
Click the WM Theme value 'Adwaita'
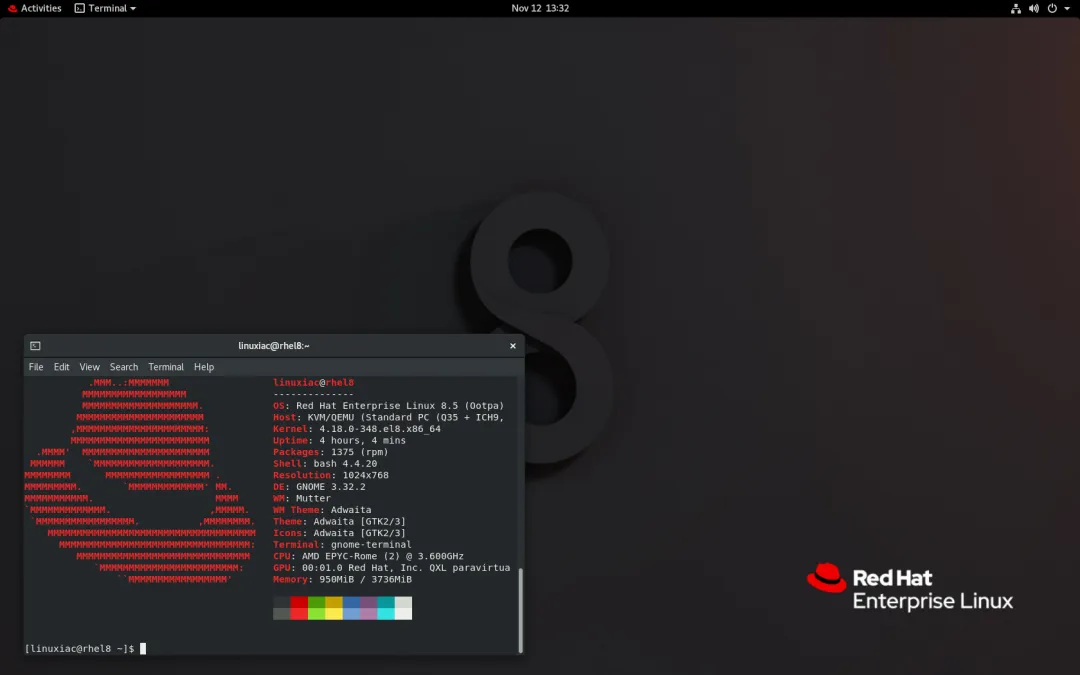(351, 510)
